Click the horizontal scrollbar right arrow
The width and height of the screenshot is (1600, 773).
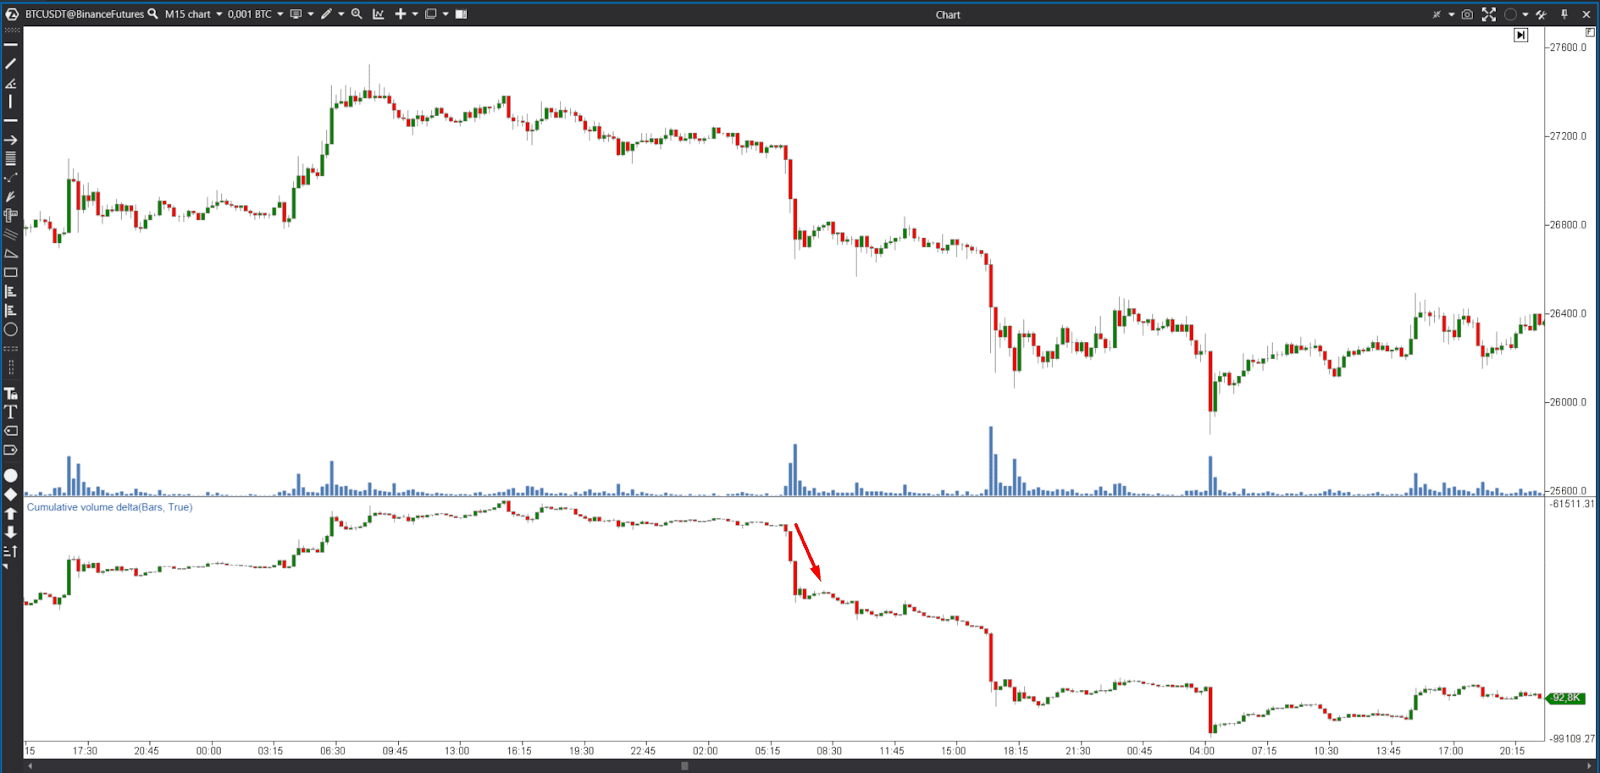pyautogui.click(x=1590, y=766)
